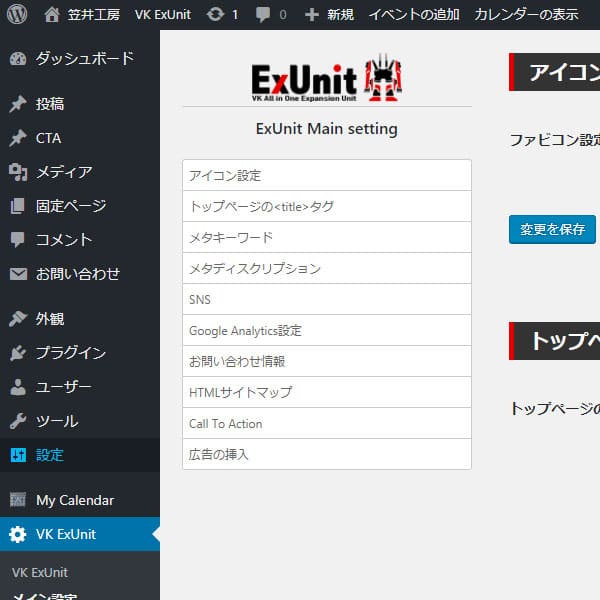The height and width of the screenshot is (600, 600).
Task: Click the VK ExUnit gear icon
Action: (18, 534)
